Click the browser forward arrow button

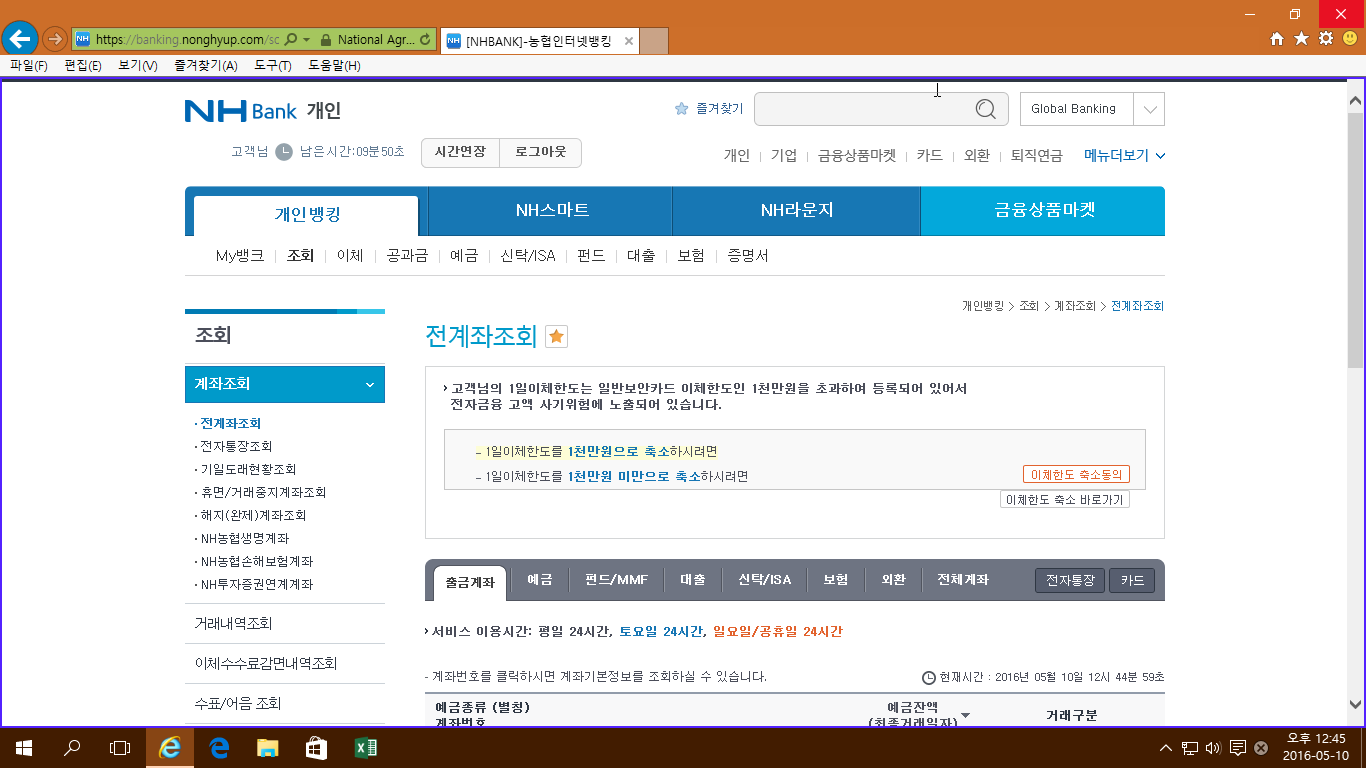click(x=55, y=39)
